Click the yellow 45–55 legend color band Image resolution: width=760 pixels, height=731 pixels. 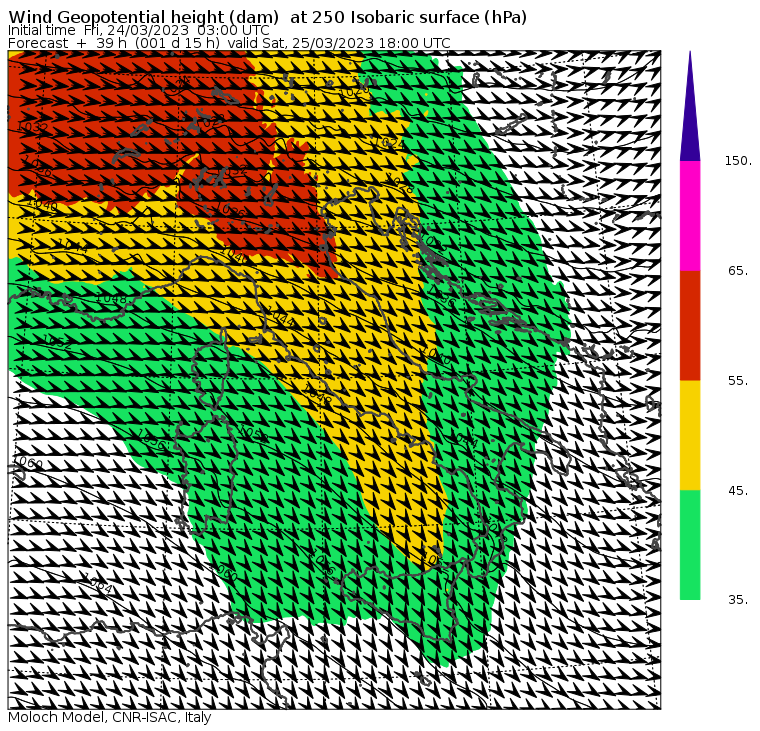pyautogui.click(x=690, y=435)
